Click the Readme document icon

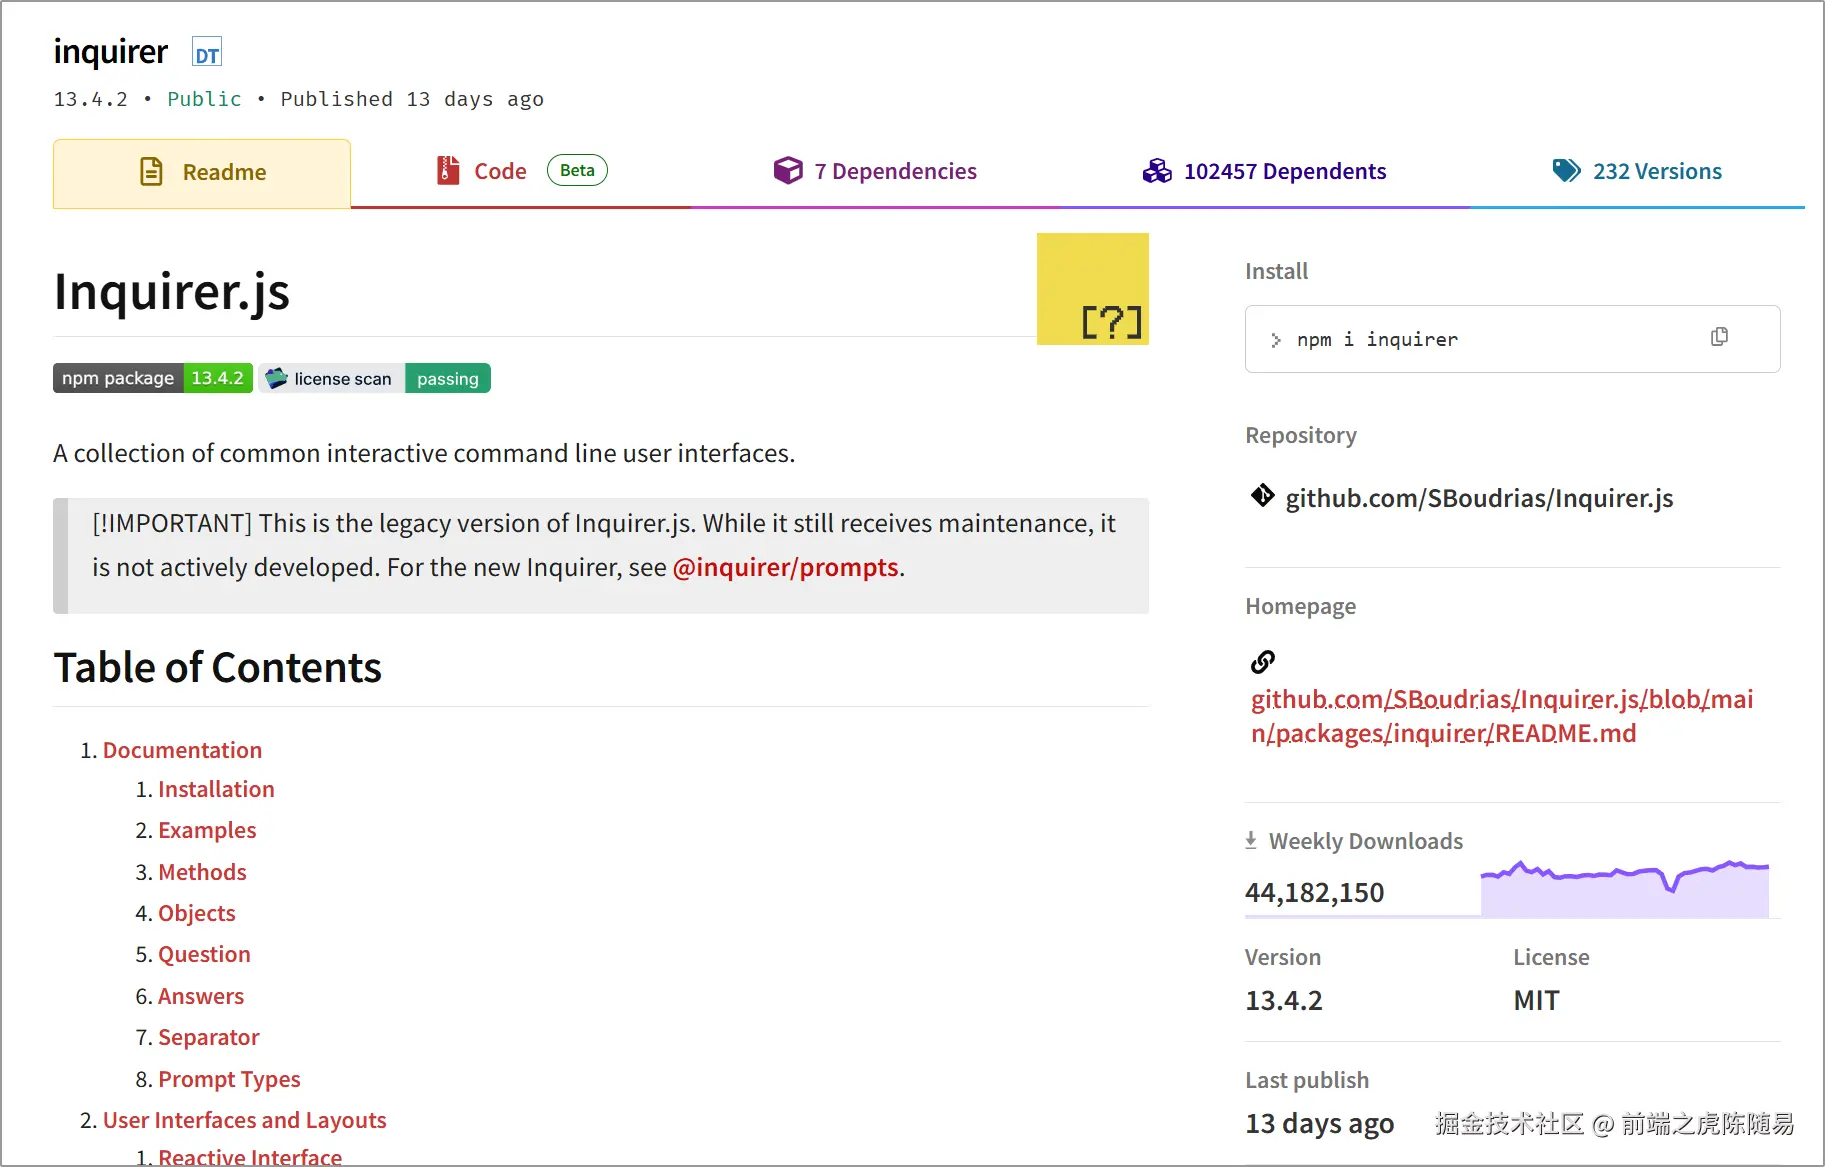(151, 172)
